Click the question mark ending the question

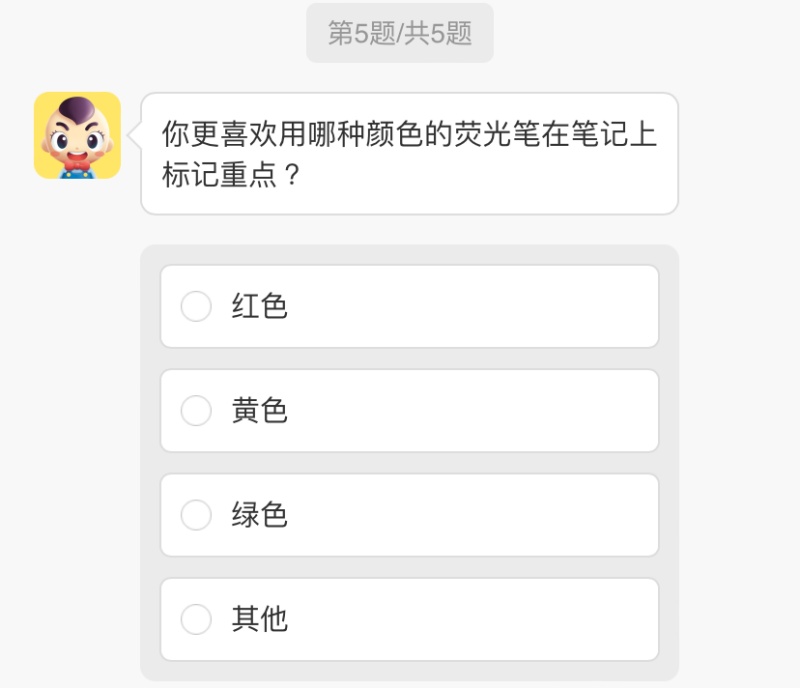[x=293, y=177]
